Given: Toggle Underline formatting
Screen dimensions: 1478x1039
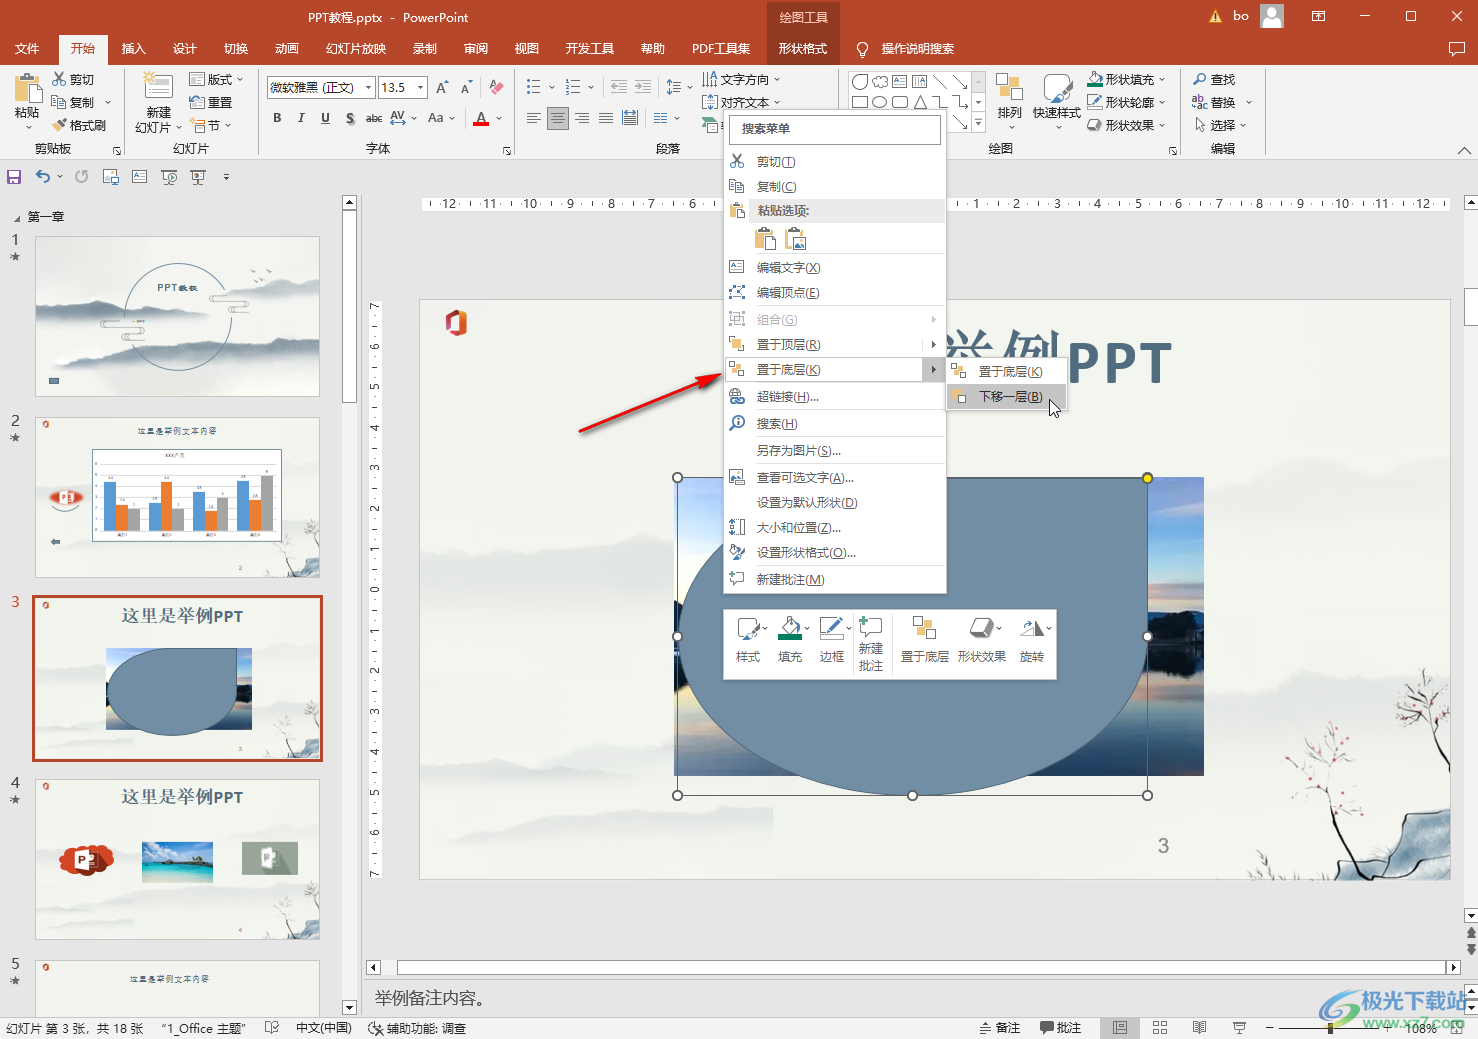Looking at the screenshot, I should pos(325,118).
